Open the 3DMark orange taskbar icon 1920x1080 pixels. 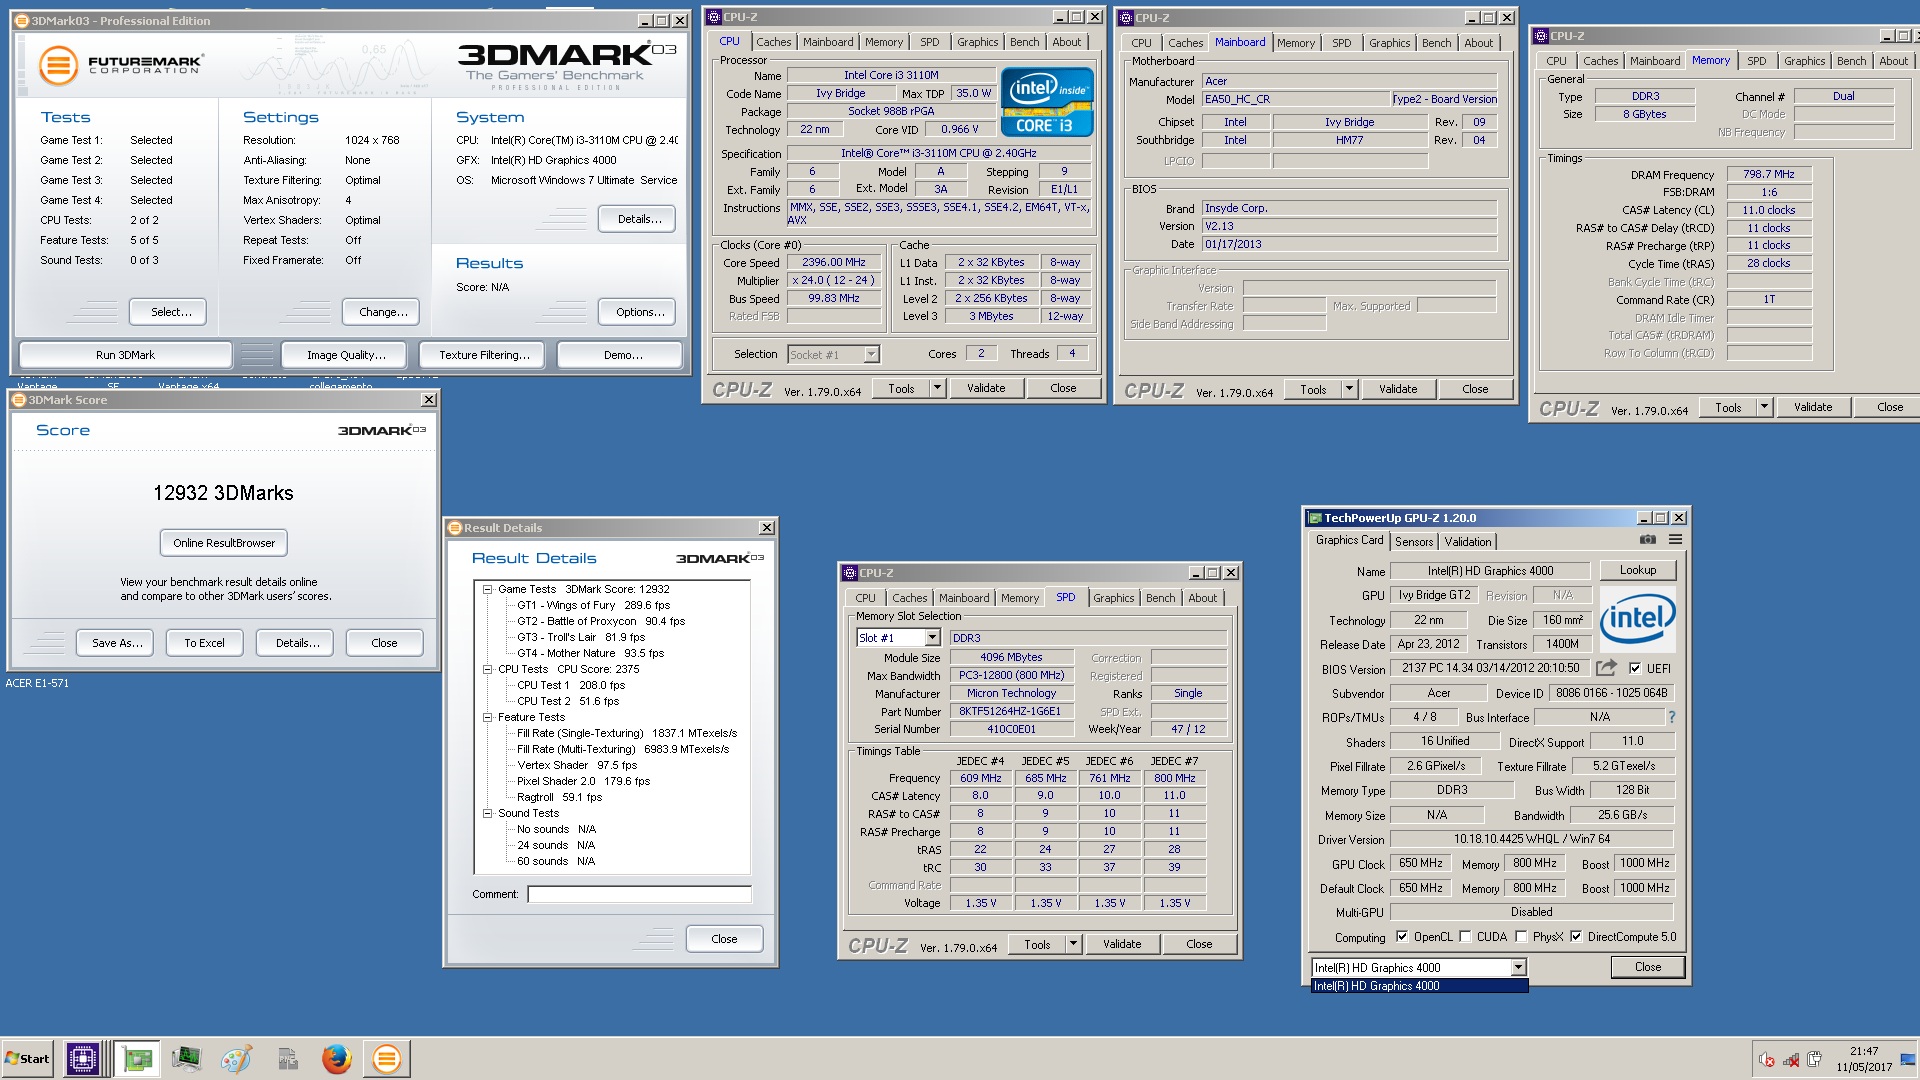tap(386, 1059)
